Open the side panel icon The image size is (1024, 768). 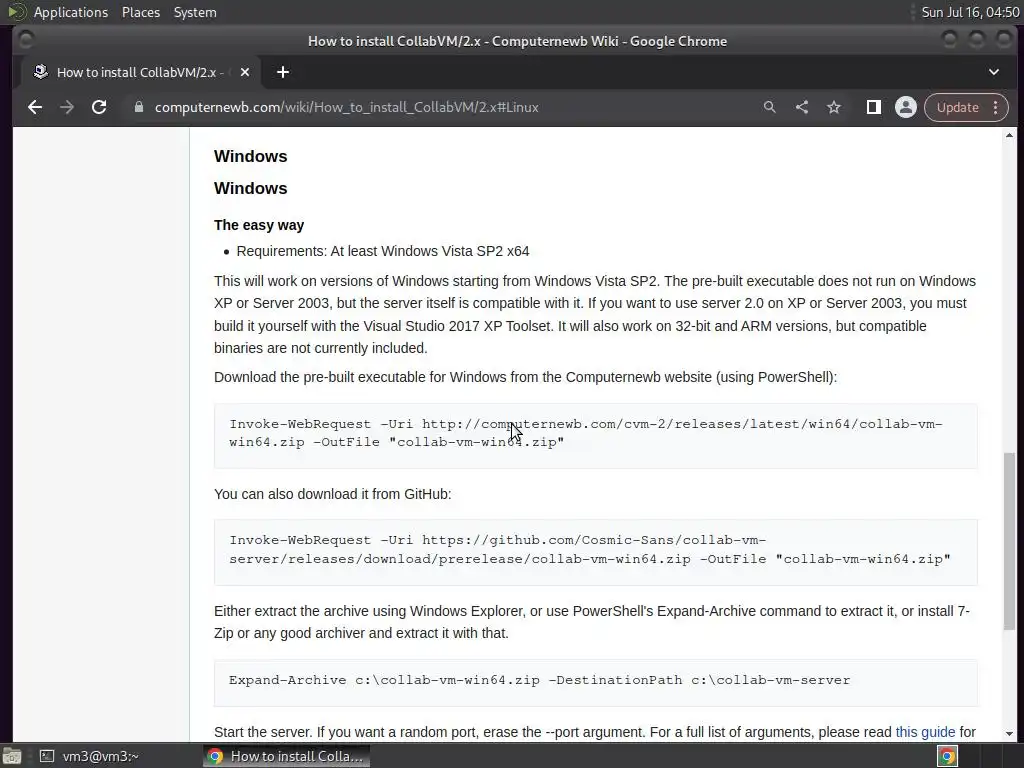click(x=873, y=107)
